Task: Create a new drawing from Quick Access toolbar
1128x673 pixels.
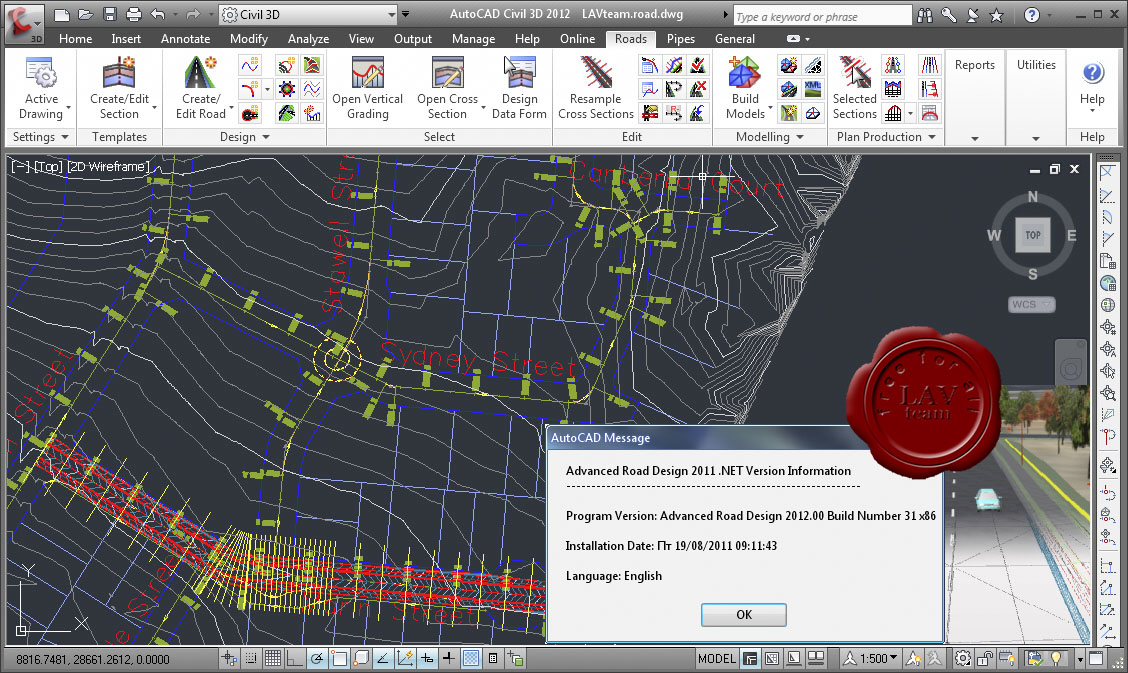Action: click(x=62, y=14)
